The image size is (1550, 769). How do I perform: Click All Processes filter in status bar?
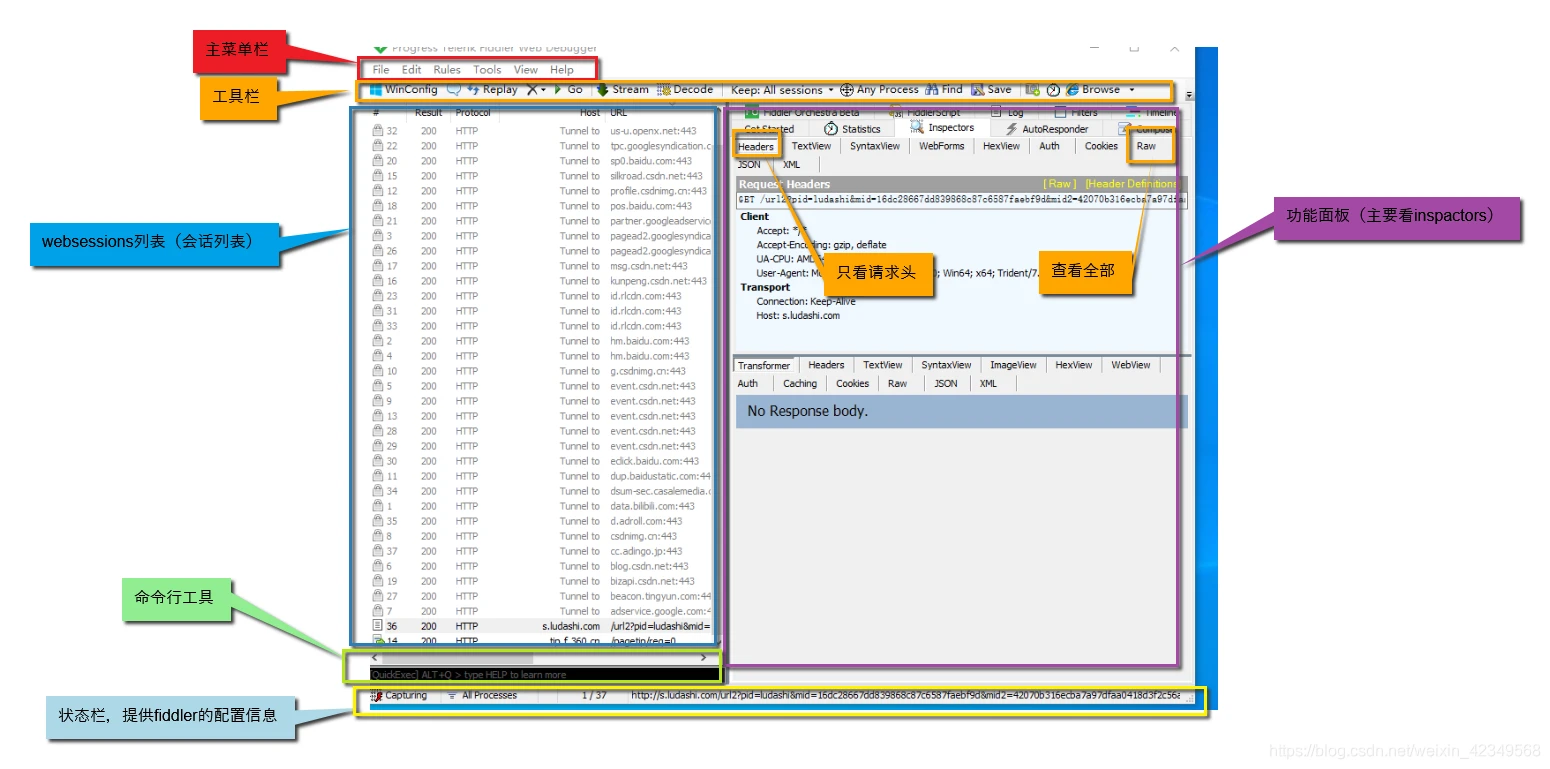(482, 695)
